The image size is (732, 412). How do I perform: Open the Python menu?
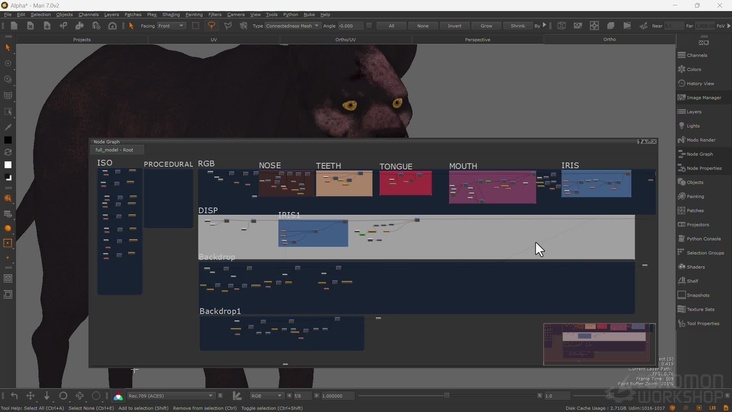pyautogui.click(x=290, y=14)
